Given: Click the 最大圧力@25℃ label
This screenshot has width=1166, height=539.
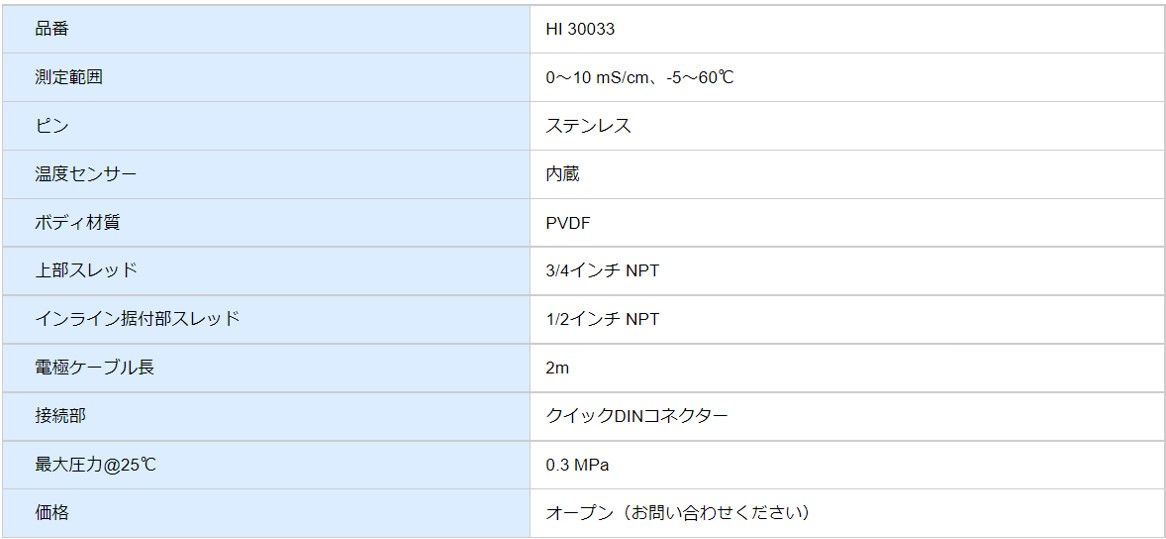Looking at the screenshot, I should pos(96,465).
